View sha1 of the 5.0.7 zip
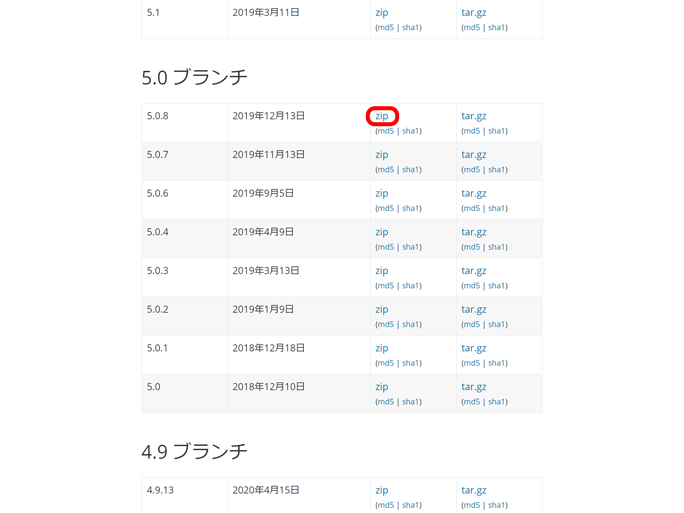Image resolution: width=684 pixels, height=513 pixels. (411, 170)
